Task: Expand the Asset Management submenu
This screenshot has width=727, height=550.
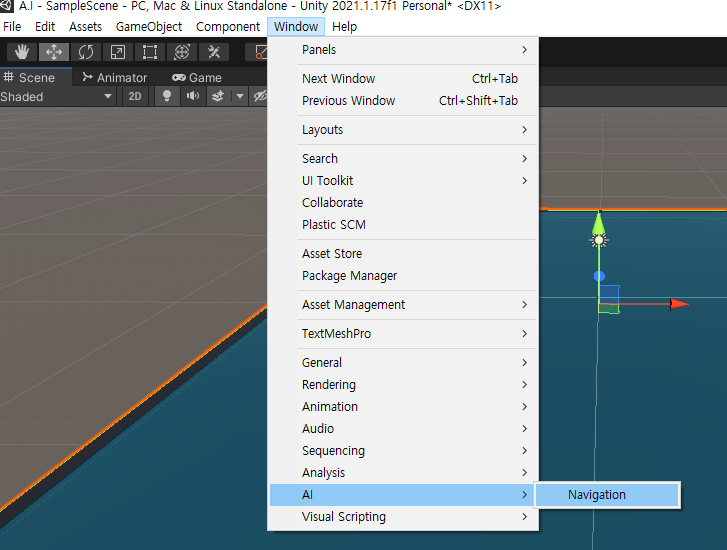Action: pos(403,305)
